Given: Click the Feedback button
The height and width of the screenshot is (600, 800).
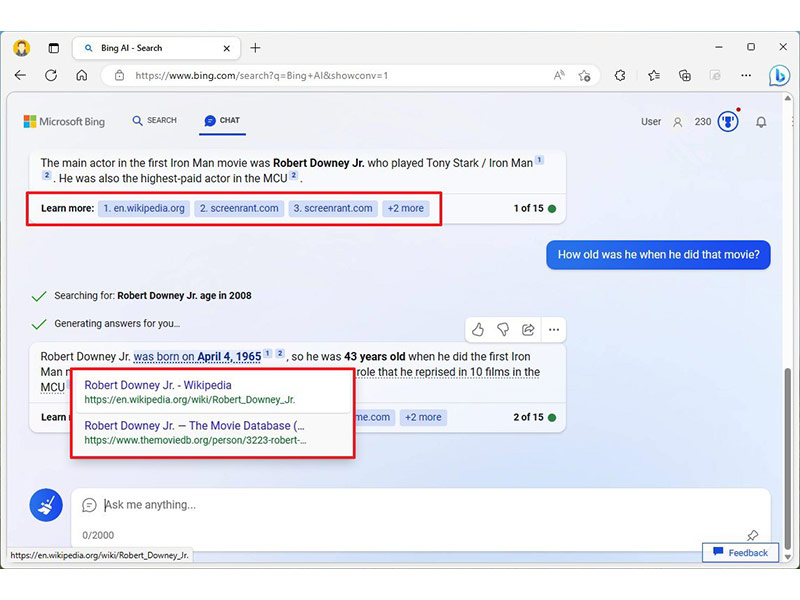Looking at the screenshot, I should 740,552.
